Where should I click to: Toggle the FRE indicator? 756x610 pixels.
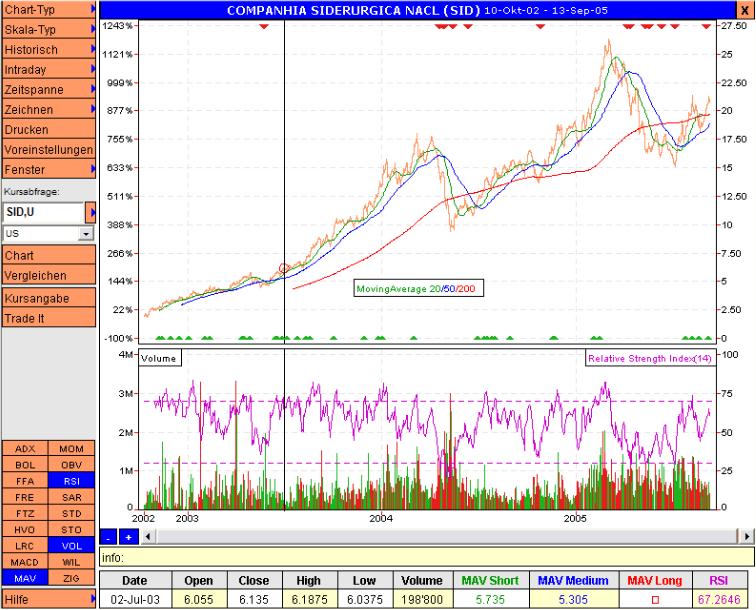[x=25, y=497]
